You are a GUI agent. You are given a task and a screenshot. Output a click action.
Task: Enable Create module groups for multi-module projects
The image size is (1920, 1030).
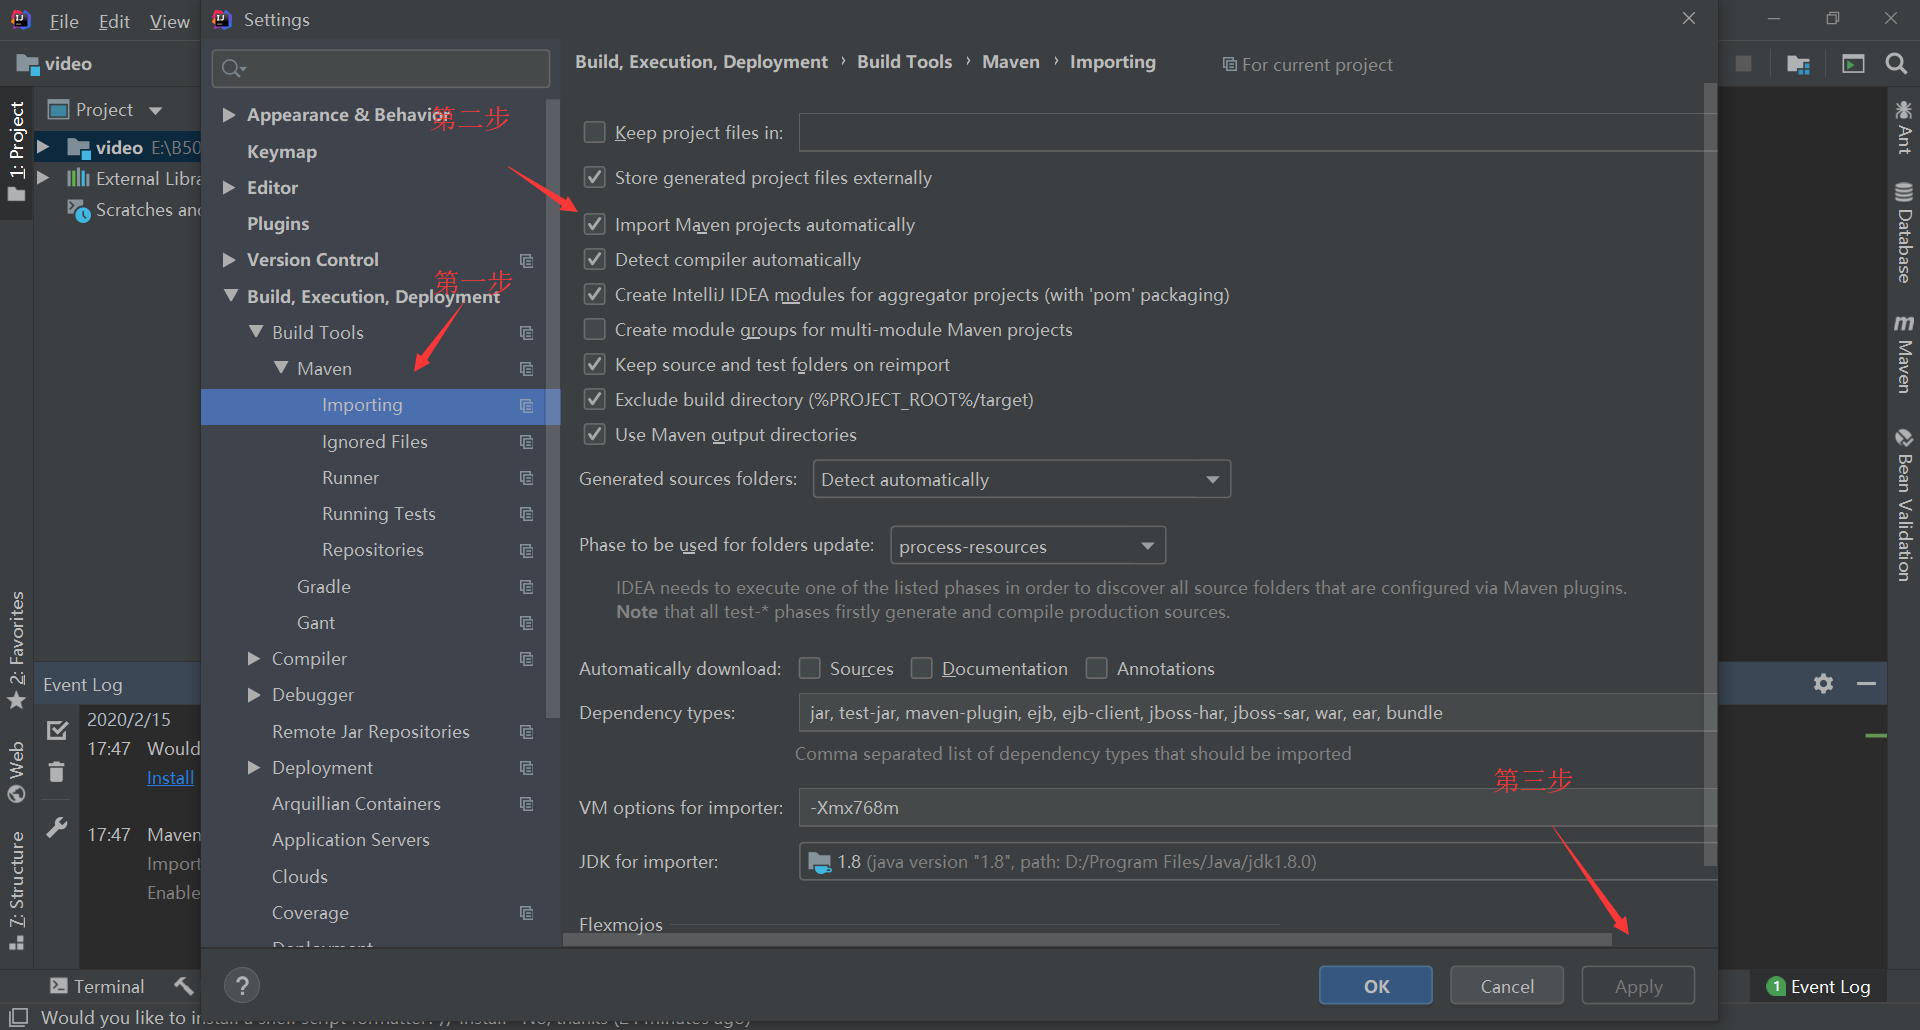[x=594, y=329]
